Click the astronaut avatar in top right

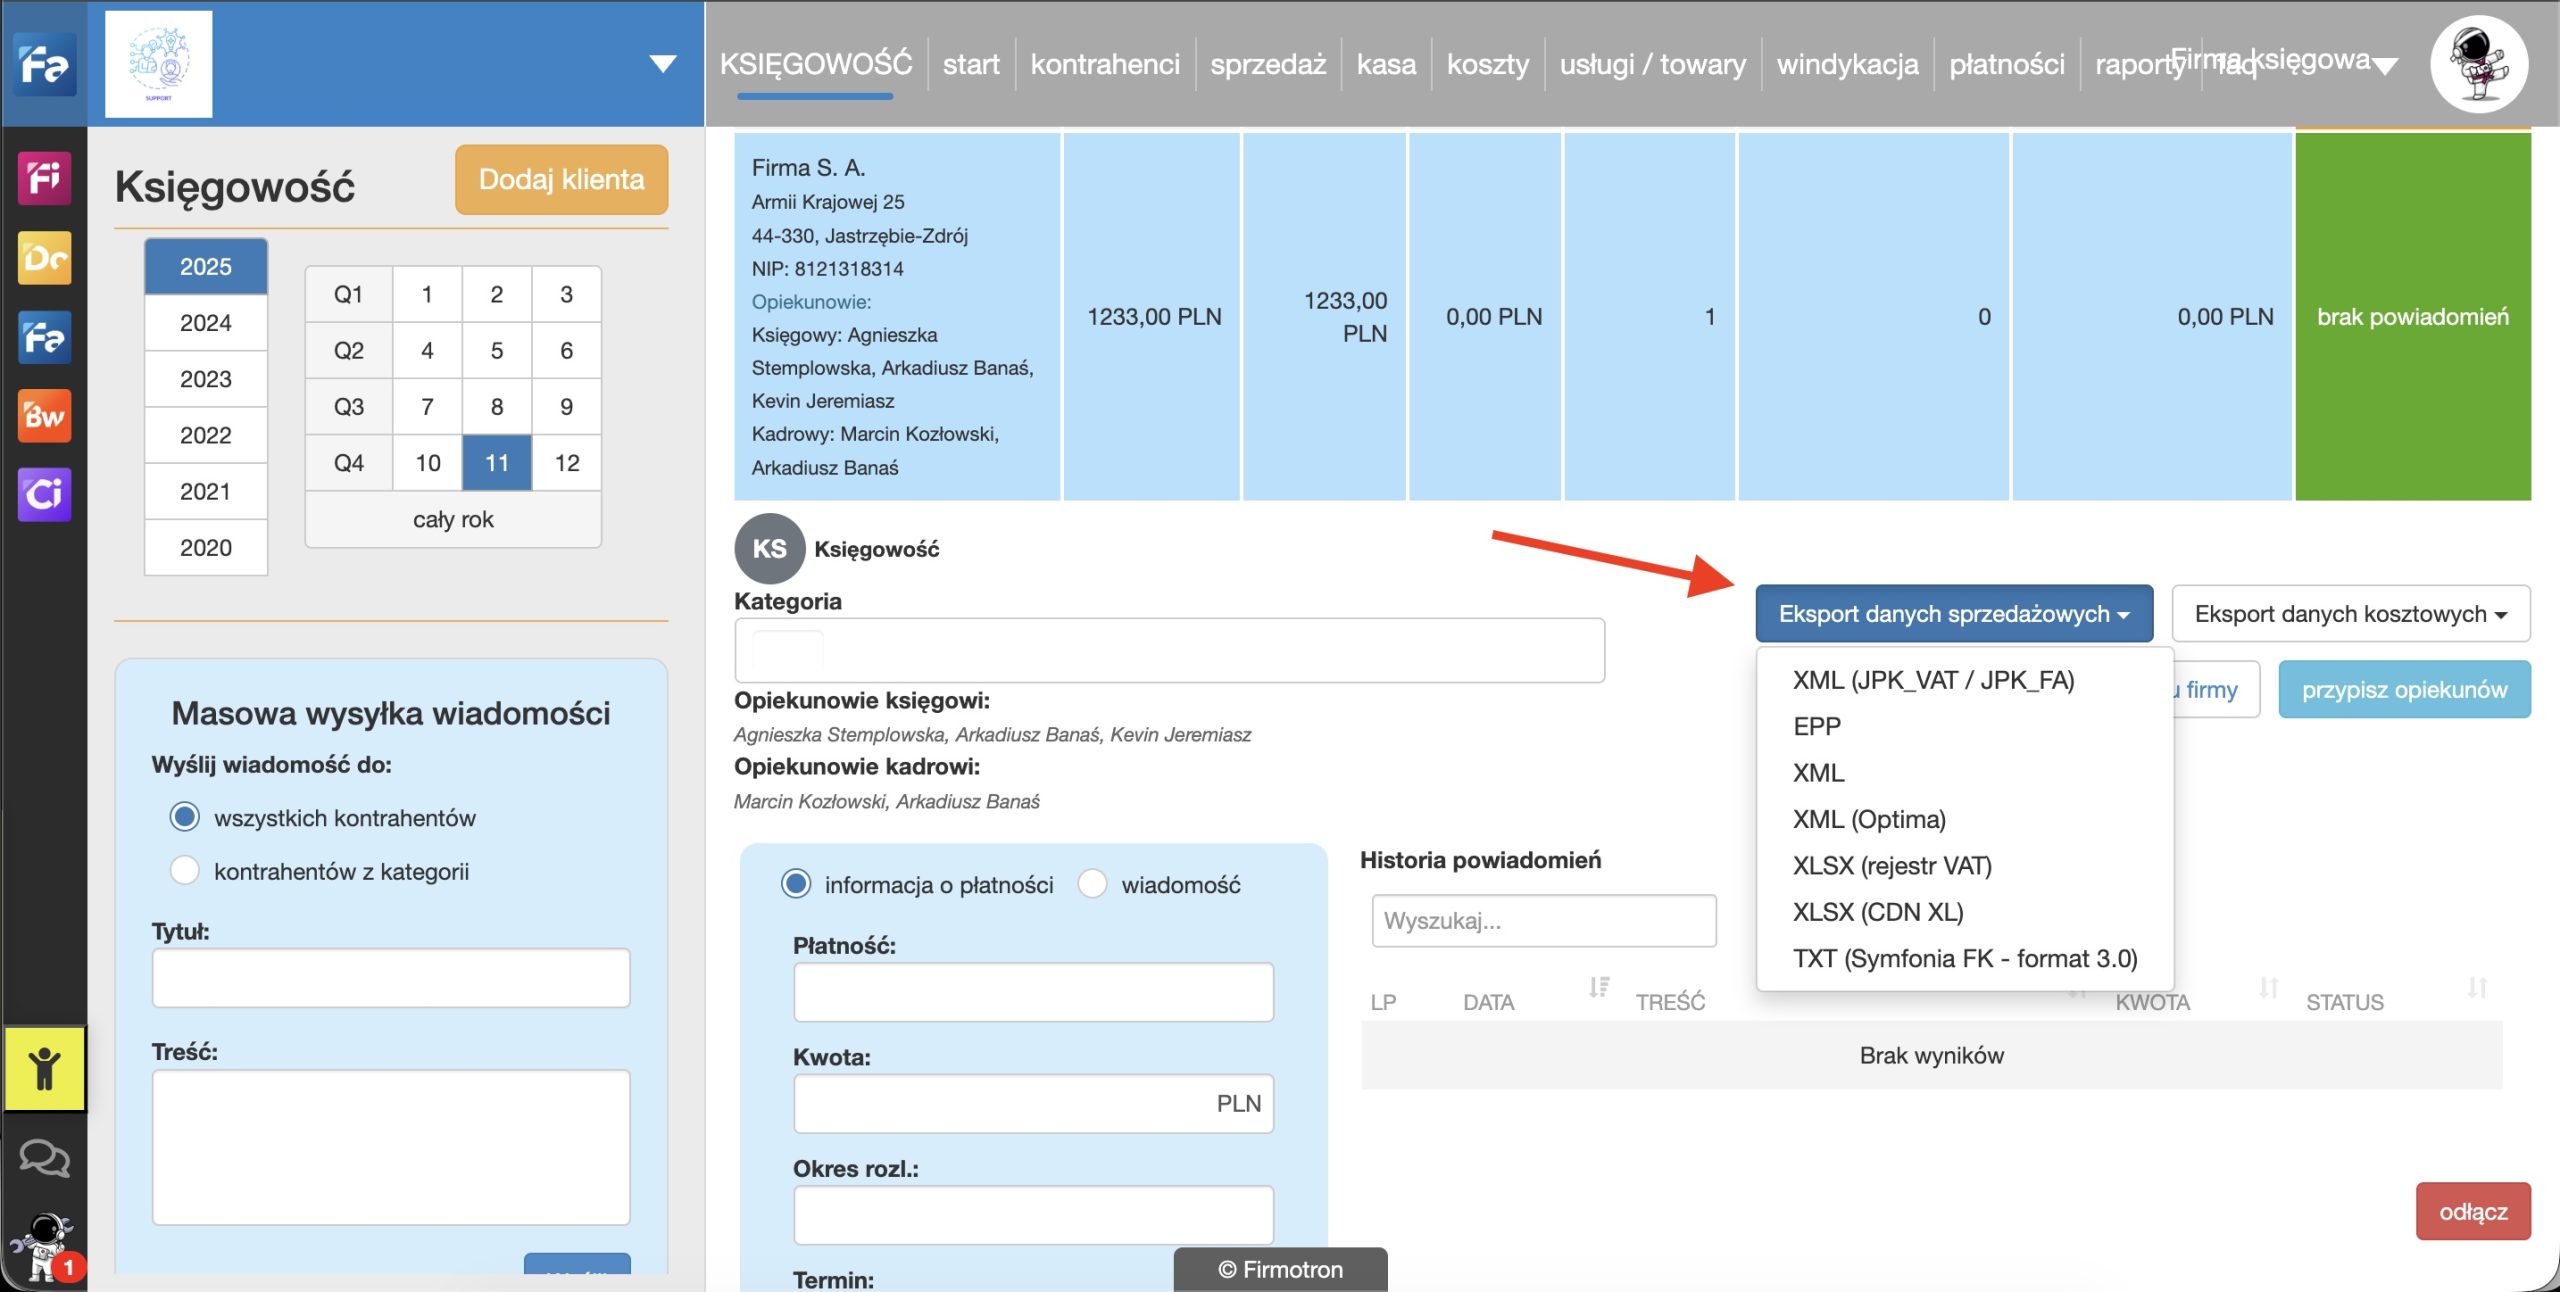coord(2479,64)
